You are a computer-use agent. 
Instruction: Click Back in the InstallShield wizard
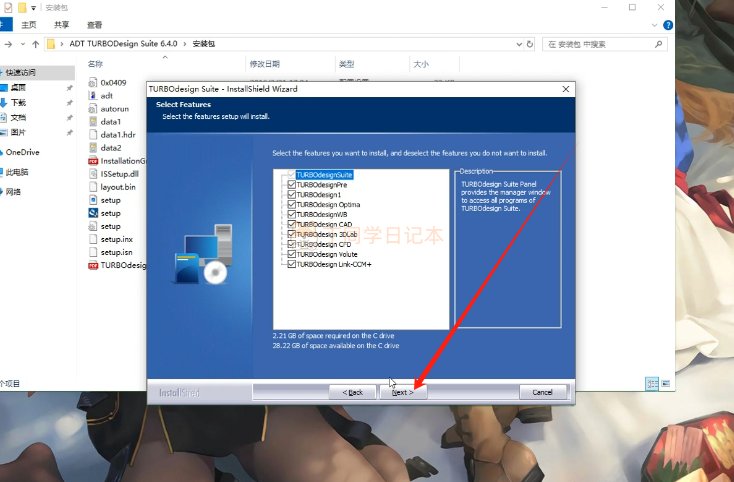[x=352, y=392]
